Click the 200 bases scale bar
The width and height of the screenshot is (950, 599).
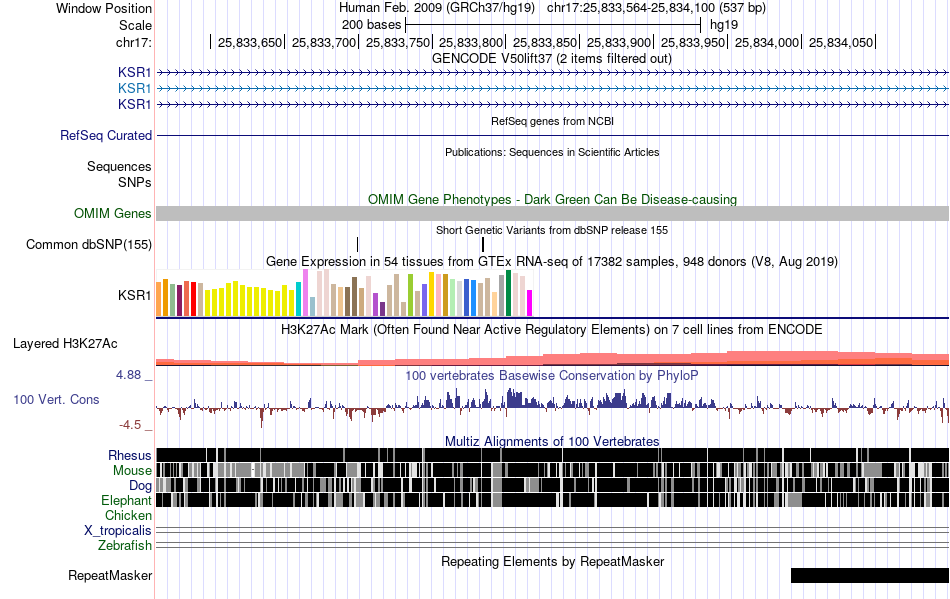(x=553, y=25)
